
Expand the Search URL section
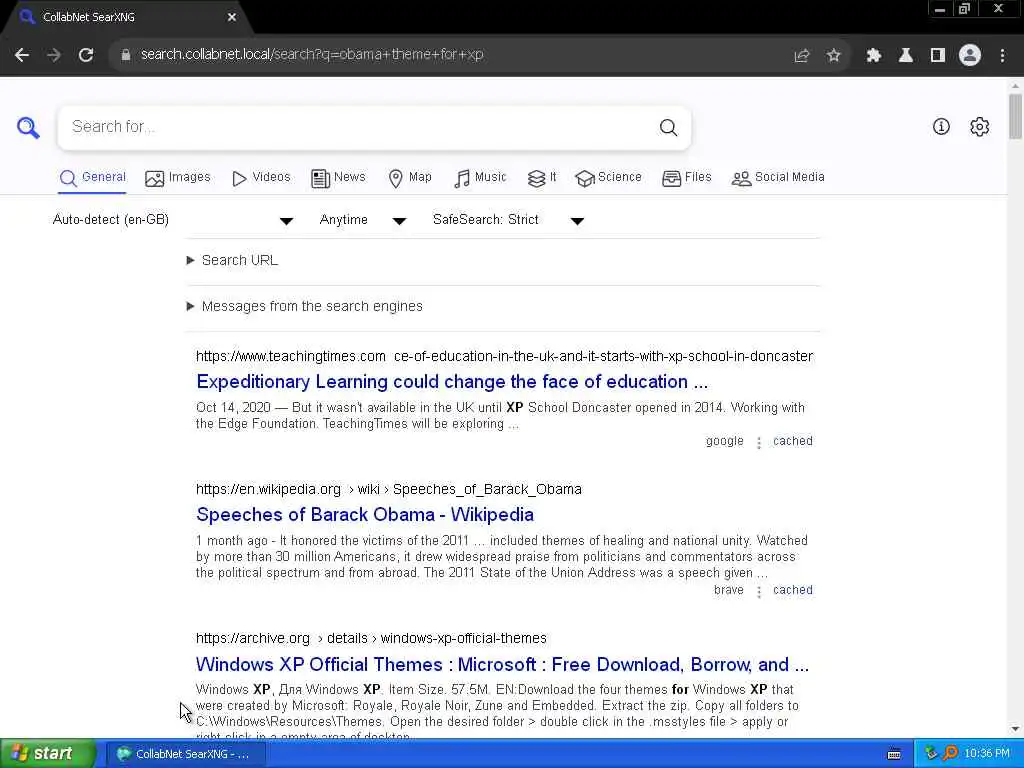pos(232,260)
